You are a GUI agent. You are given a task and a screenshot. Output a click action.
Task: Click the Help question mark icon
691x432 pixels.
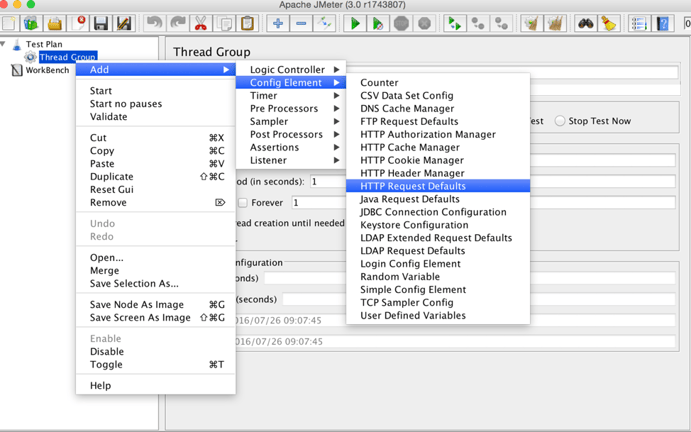662,23
